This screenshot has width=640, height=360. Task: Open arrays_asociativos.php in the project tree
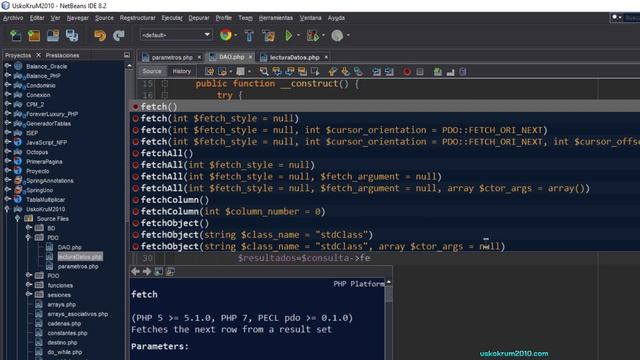click(78, 314)
